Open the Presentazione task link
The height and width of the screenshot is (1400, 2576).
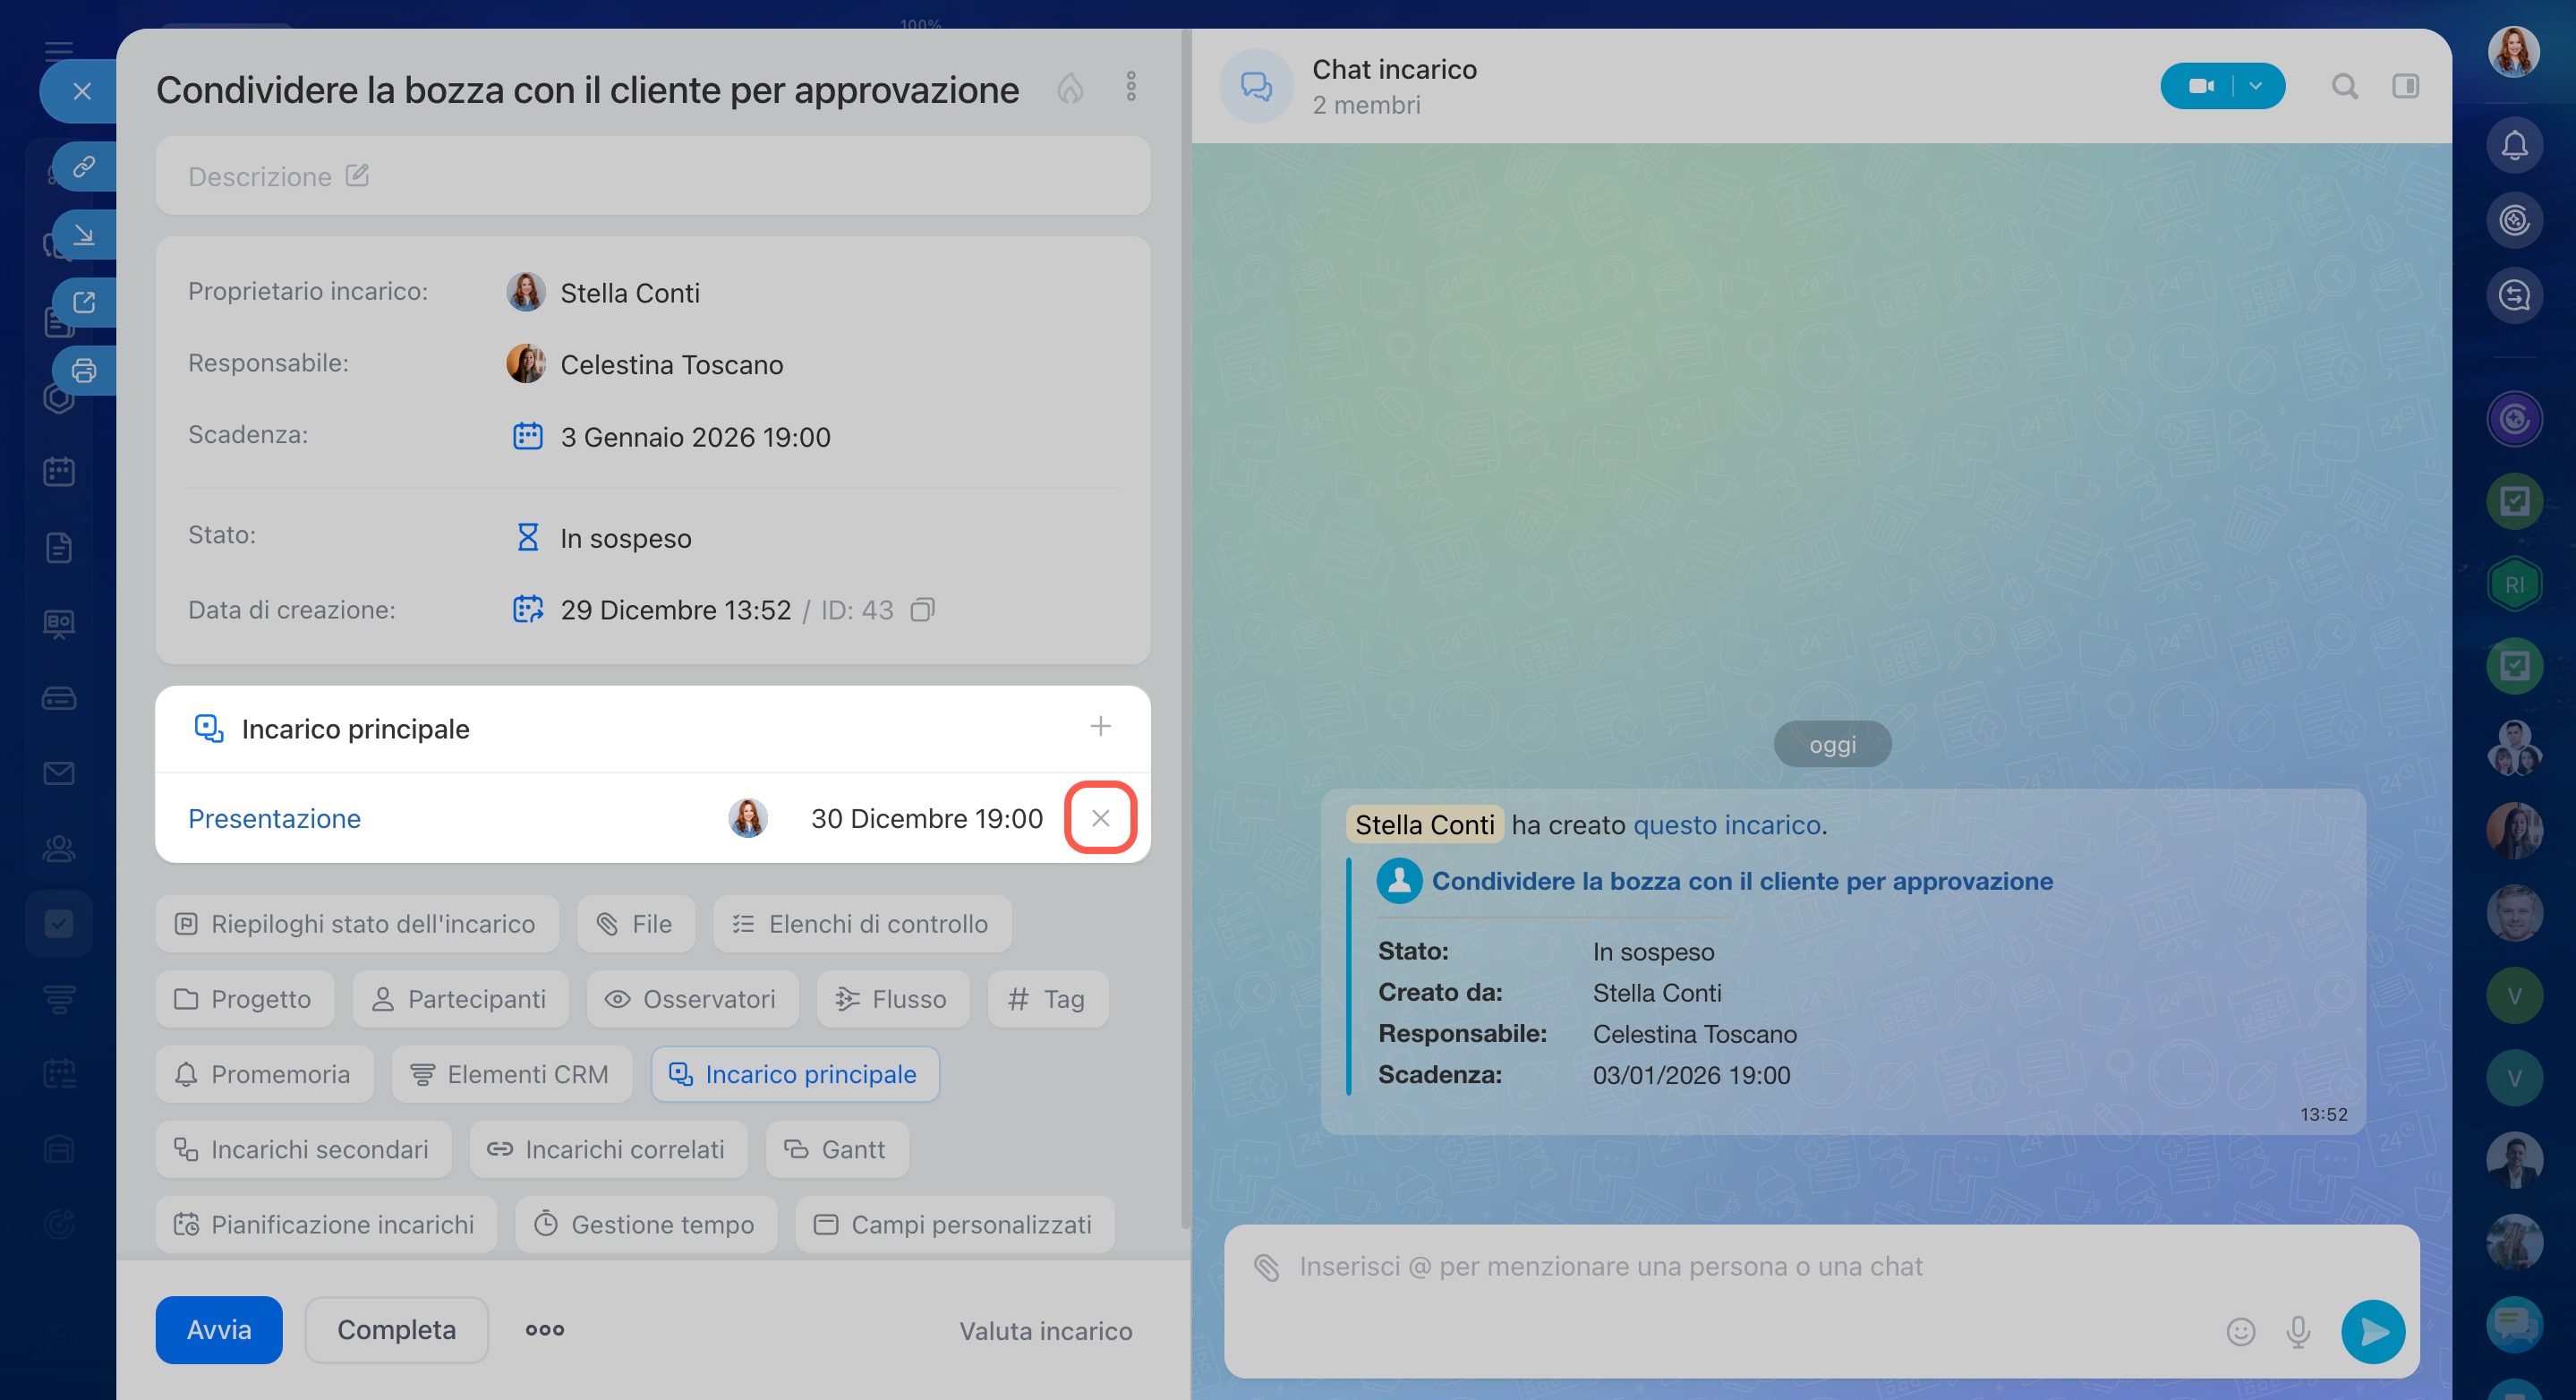pyautogui.click(x=274, y=819)
